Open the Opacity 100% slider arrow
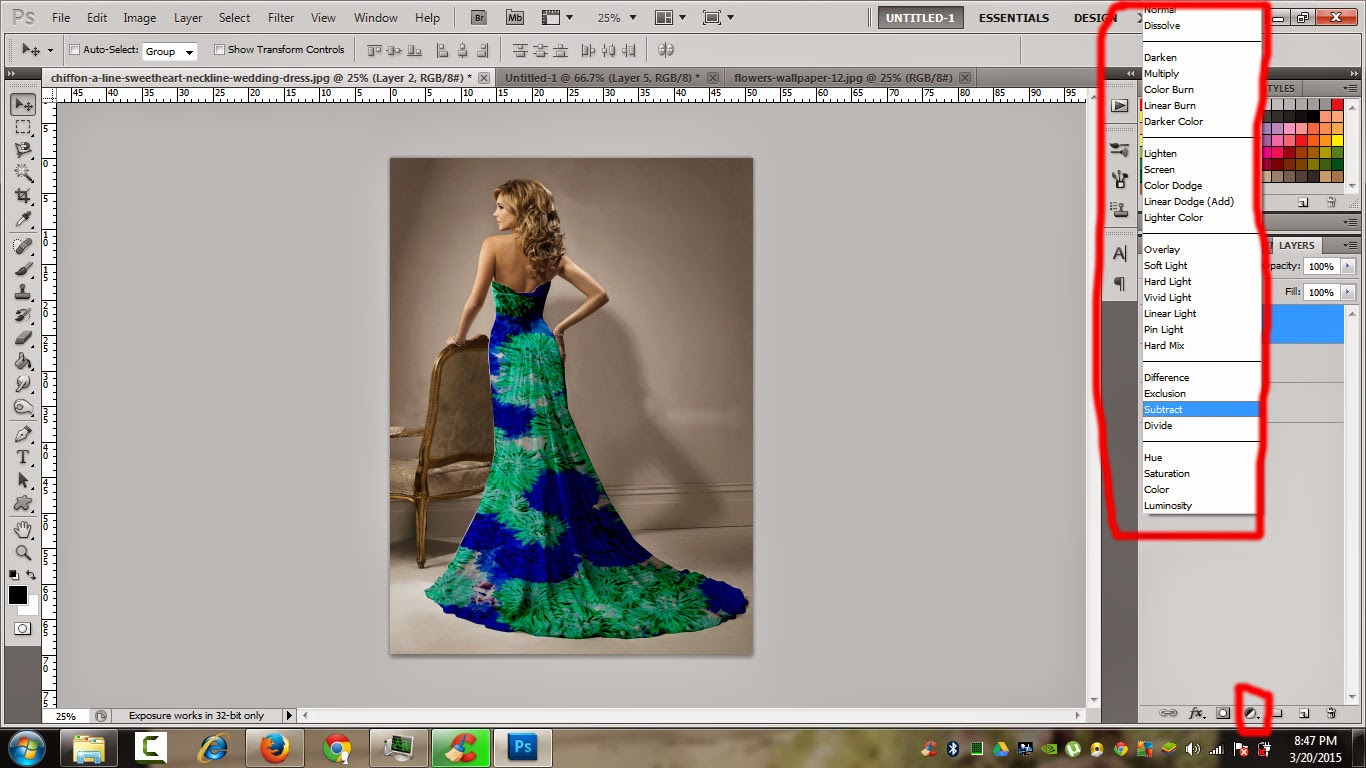Viewport: 1366px width, 768px height. pos(1348,266)
